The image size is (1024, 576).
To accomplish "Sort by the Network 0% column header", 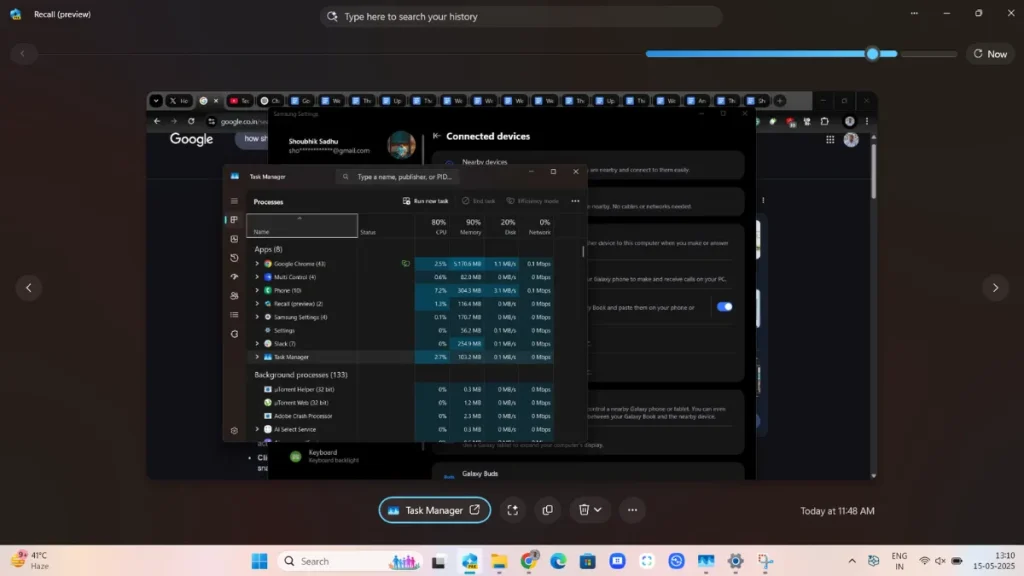I will pos(536,226).
